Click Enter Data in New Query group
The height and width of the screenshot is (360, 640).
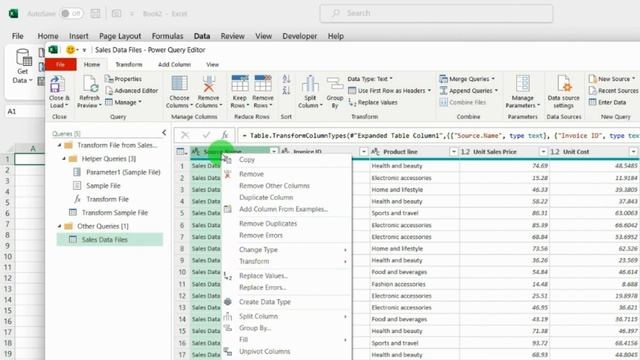coord(607,102)
